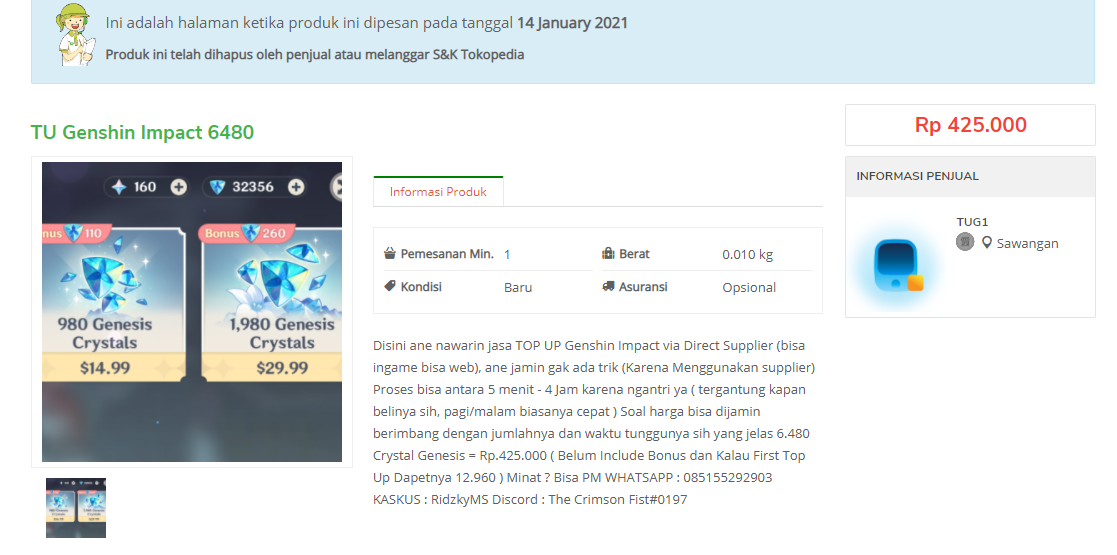Click the weight icon next to Berat
The image size is (1117, 555).
(x=608, y=254)
